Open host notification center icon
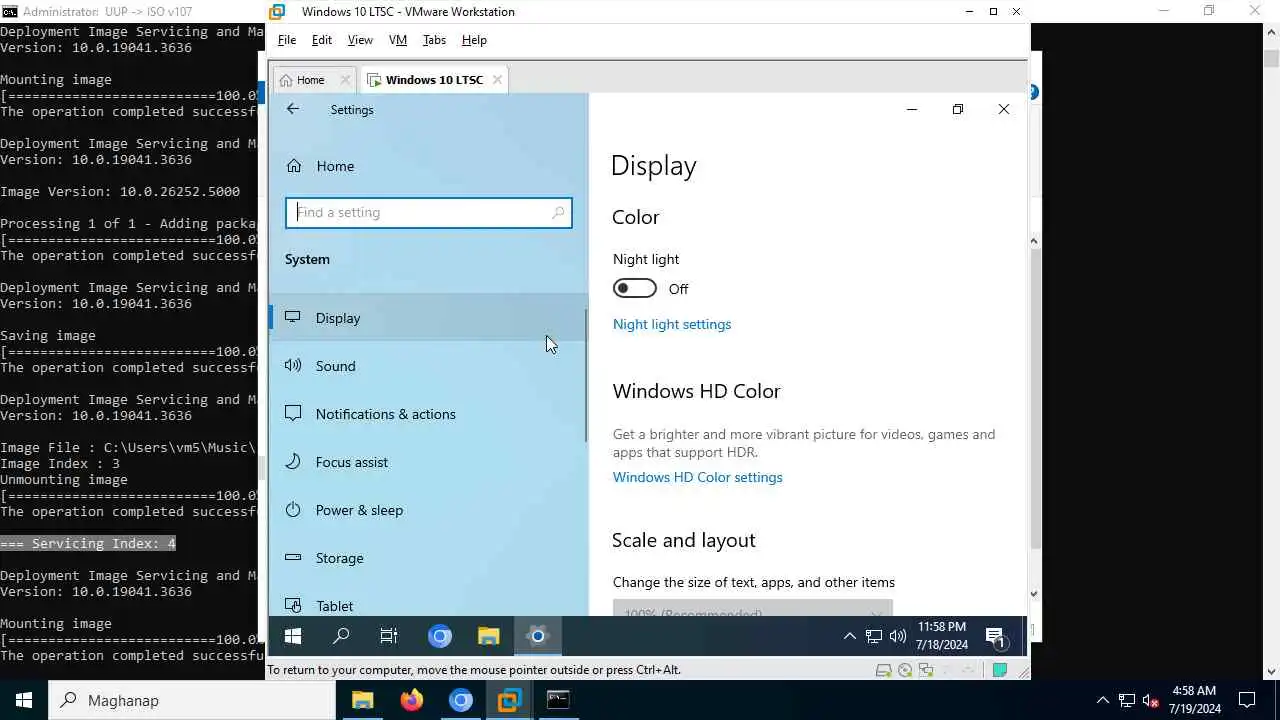Screen dimensions: 1280x720 (x=1247, y=700)
